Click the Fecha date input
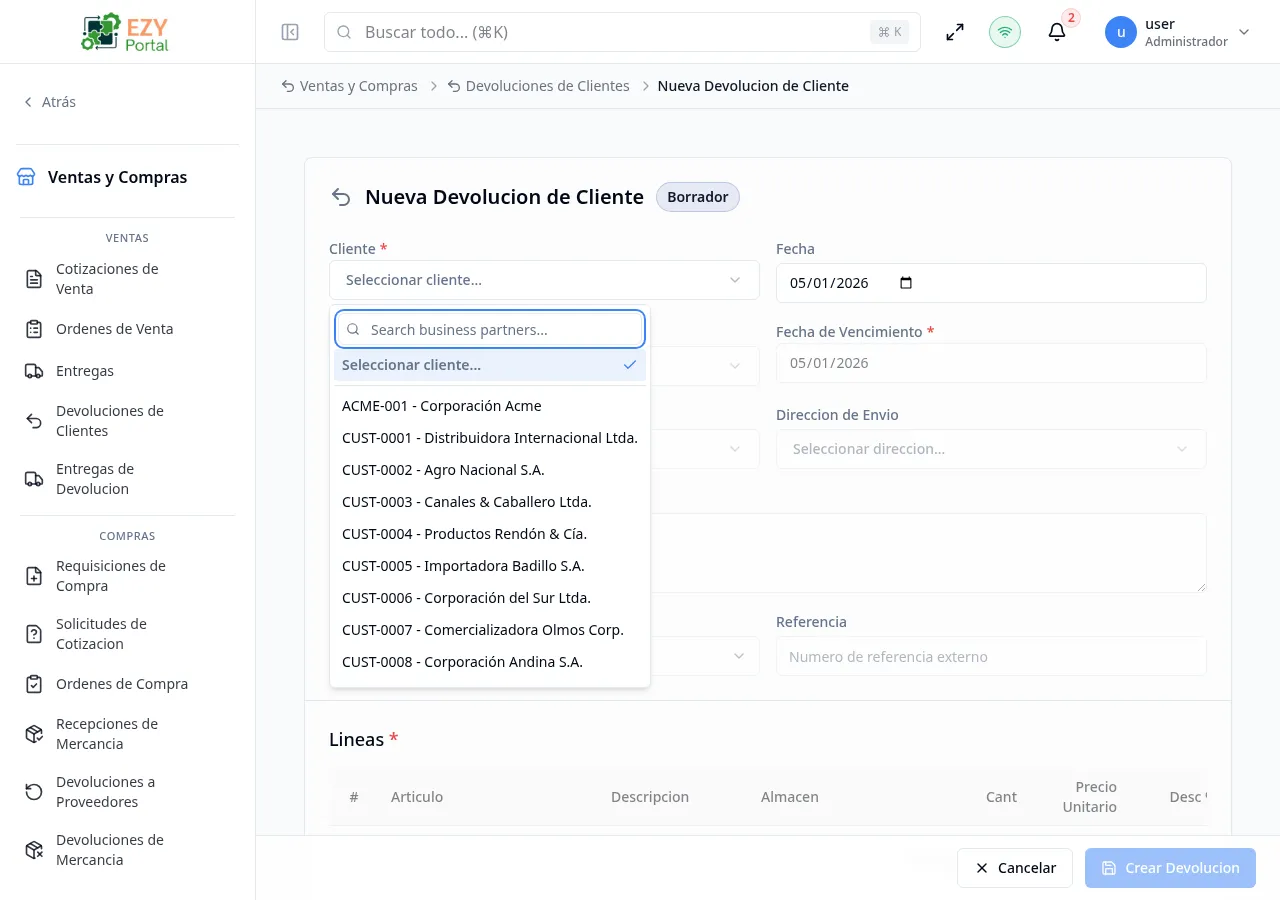 pos(991,283)
